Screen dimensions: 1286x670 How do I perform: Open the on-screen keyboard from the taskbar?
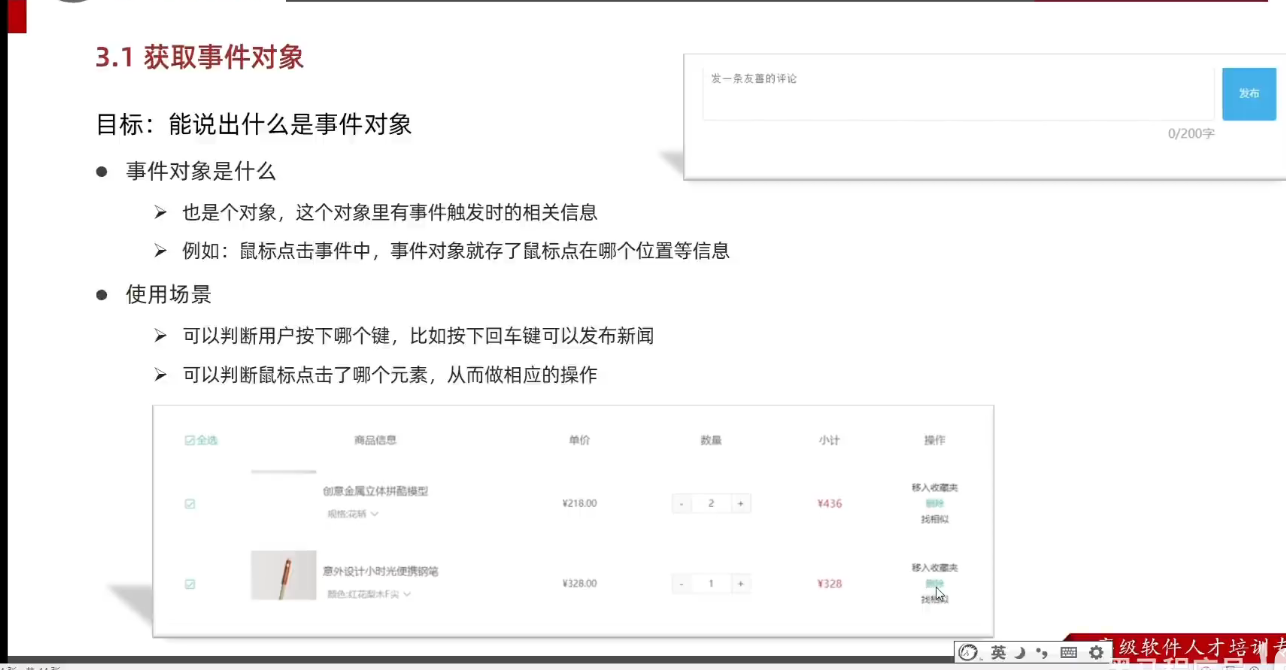(1068, 652)
